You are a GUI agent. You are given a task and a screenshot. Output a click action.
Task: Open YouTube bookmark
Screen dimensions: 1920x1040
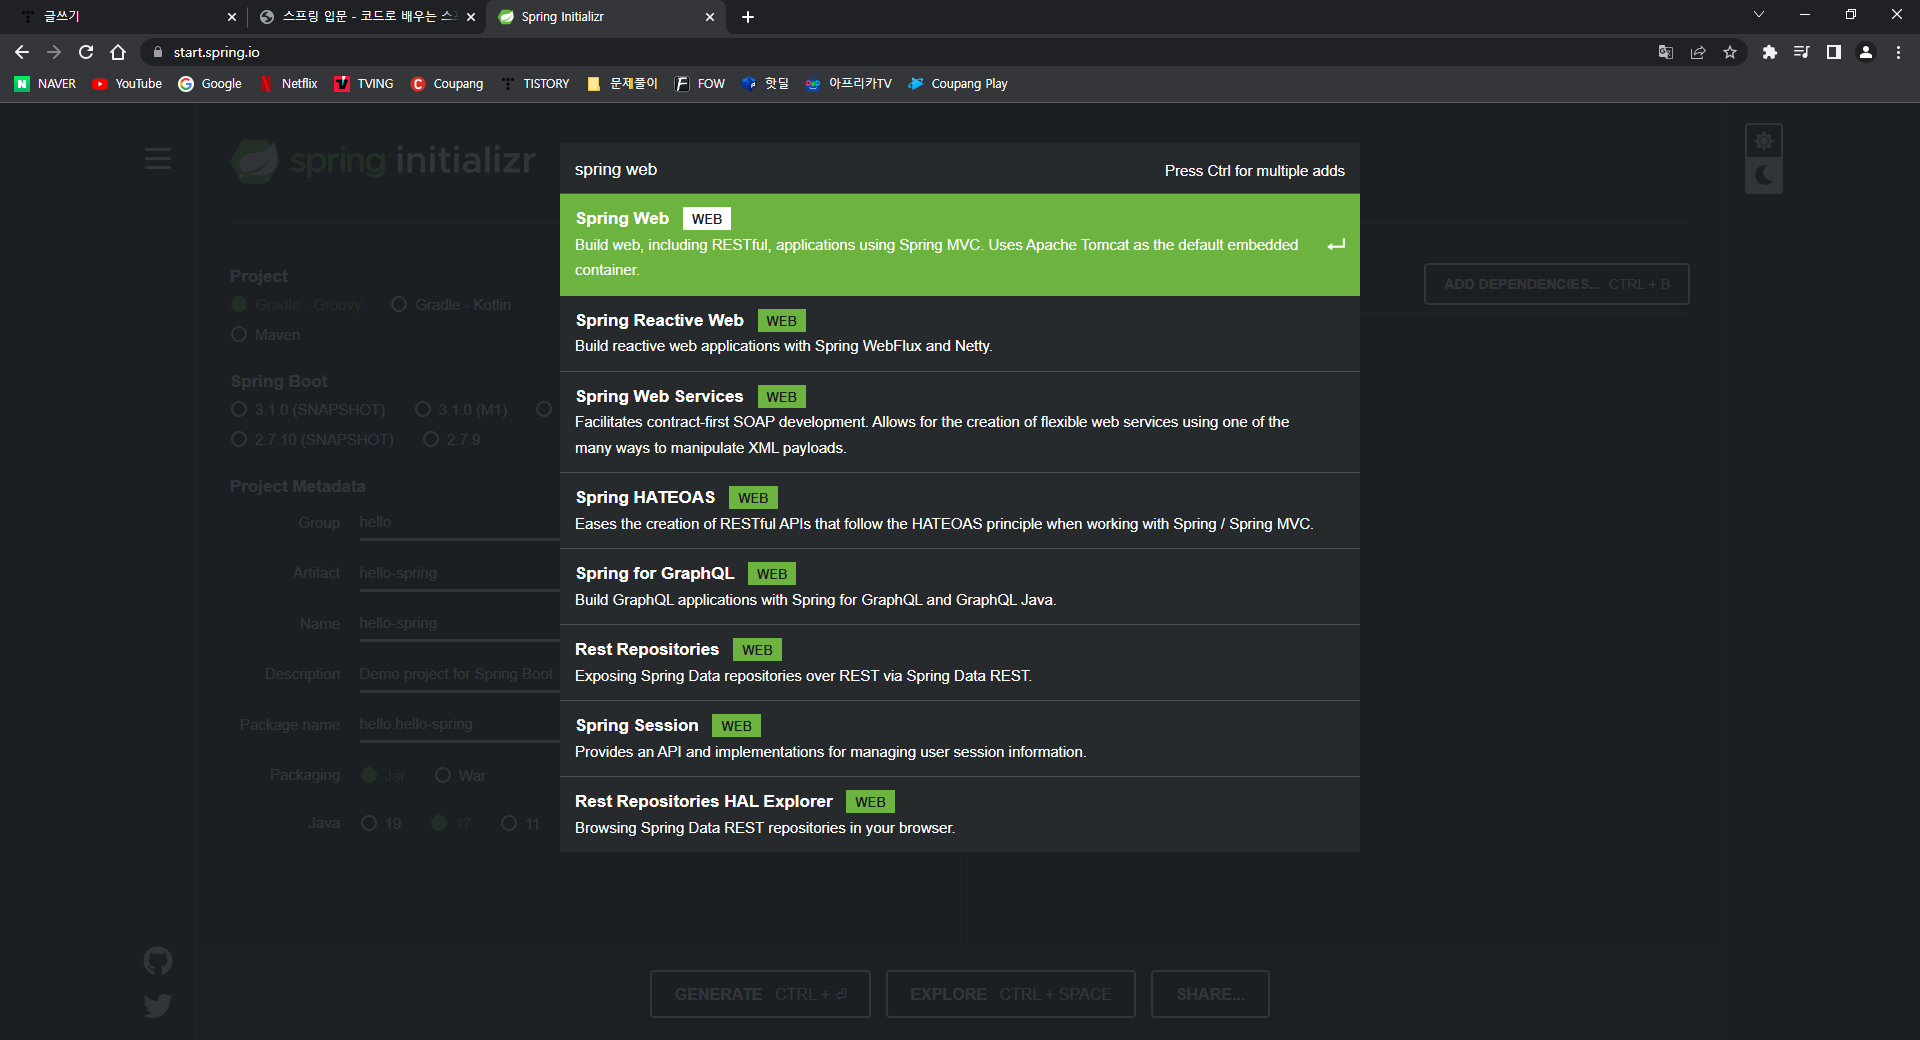click(127, 84)
